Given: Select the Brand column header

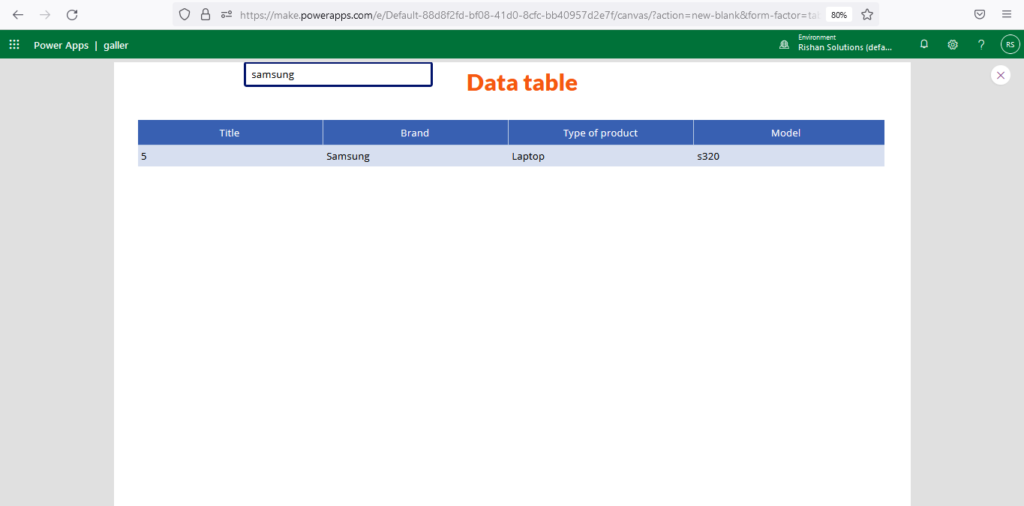Looking at the screenshot, I should click(x=415, y=133).
